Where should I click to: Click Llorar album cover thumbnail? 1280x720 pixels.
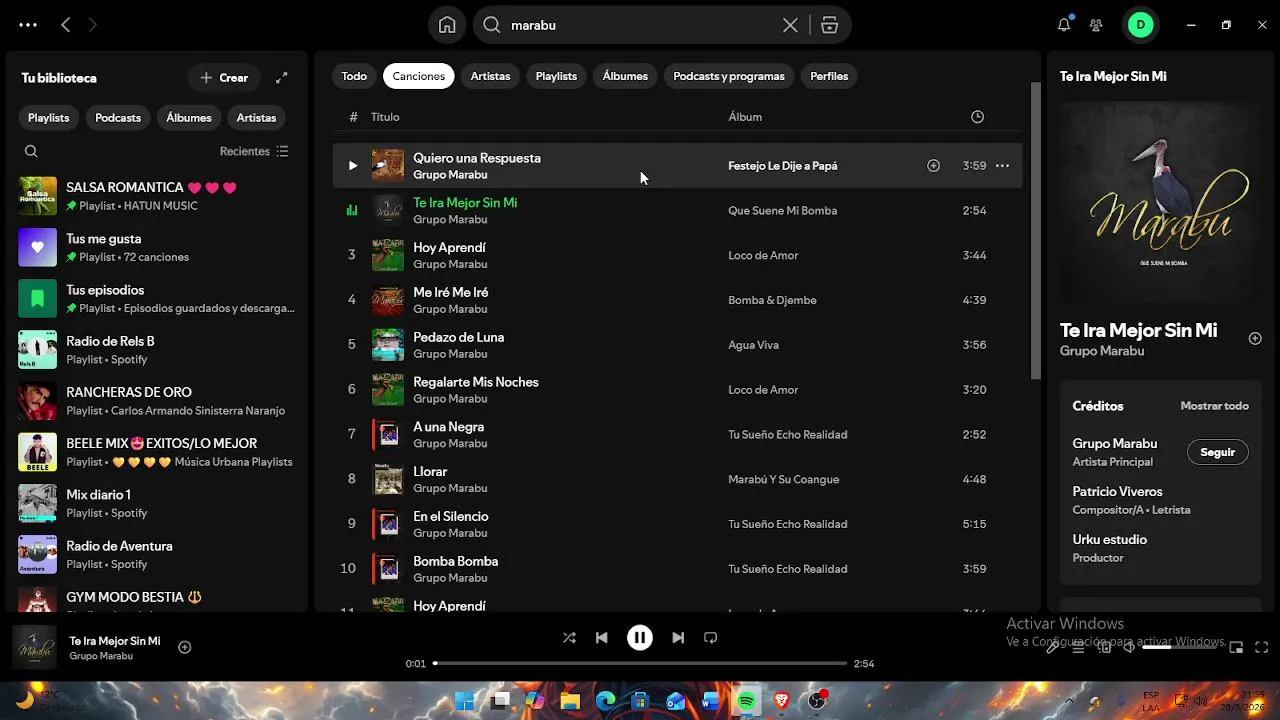click(x=388, y=479)
